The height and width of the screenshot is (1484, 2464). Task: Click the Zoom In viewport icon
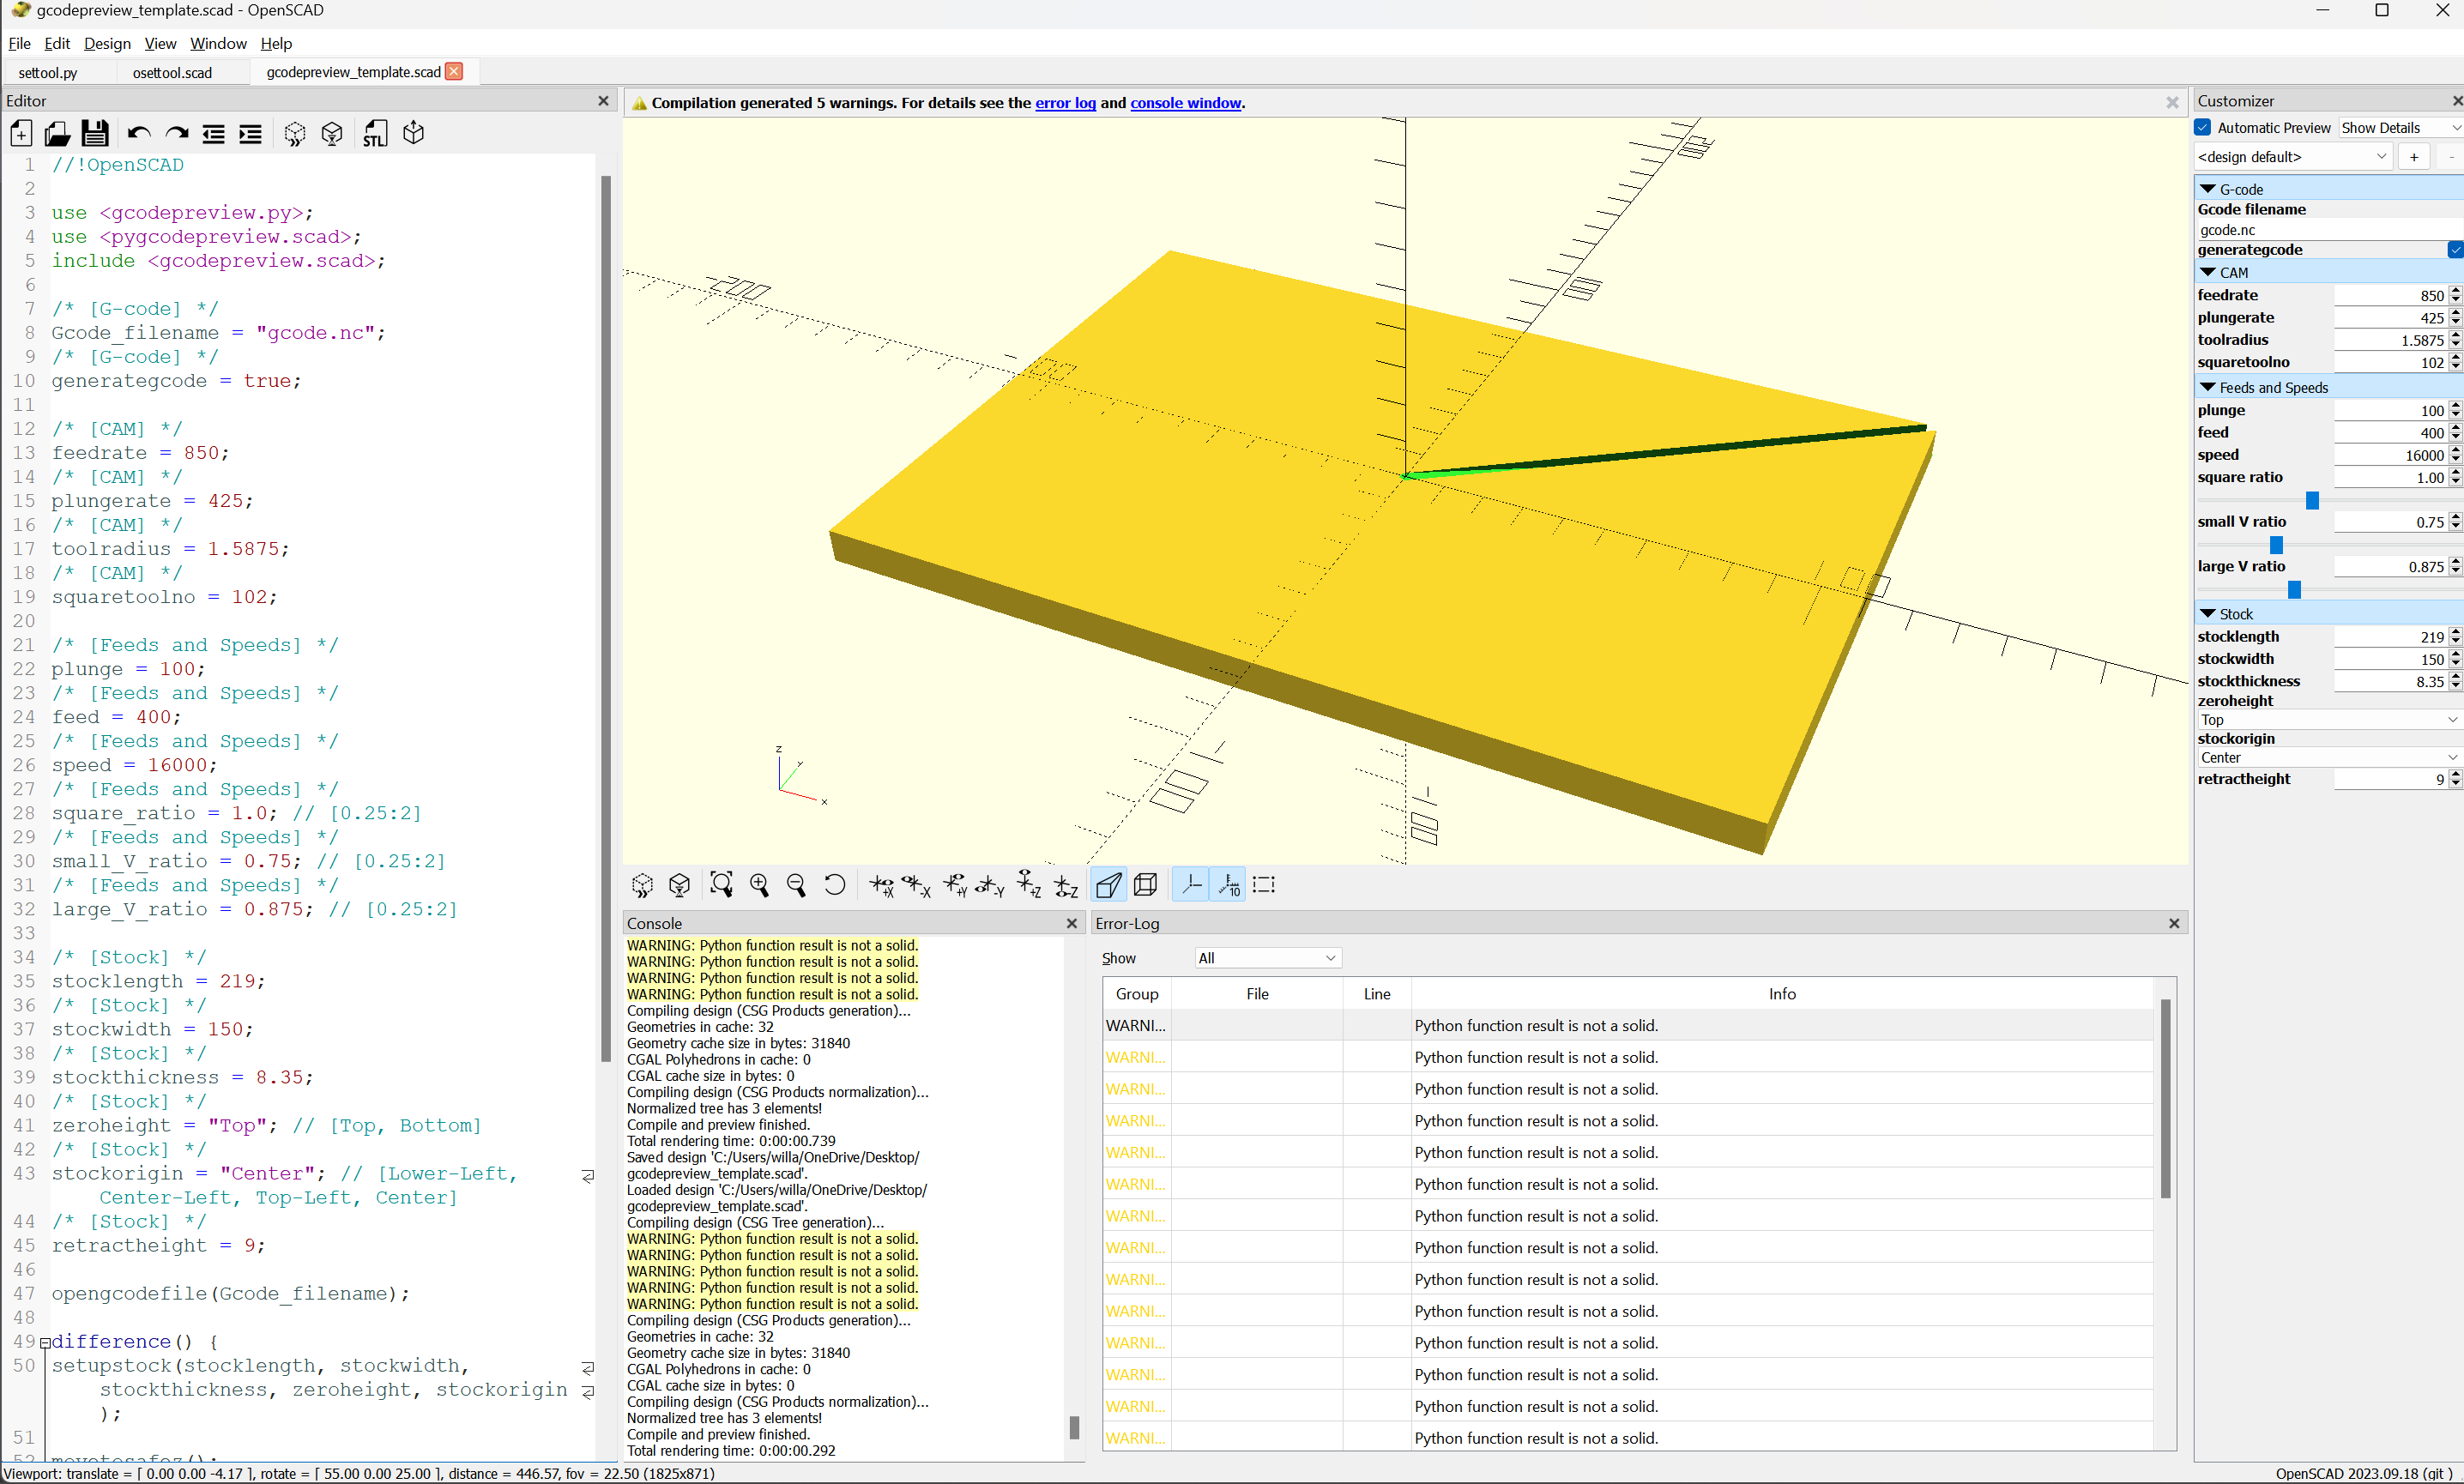tap(759, 885)
